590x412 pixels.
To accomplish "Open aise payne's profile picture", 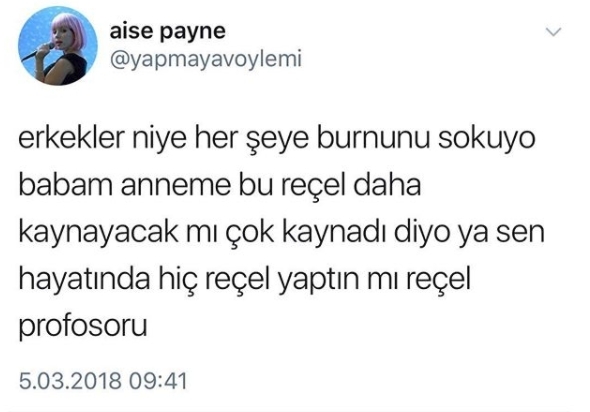I will pyautogui.click(x=58, y=46).
